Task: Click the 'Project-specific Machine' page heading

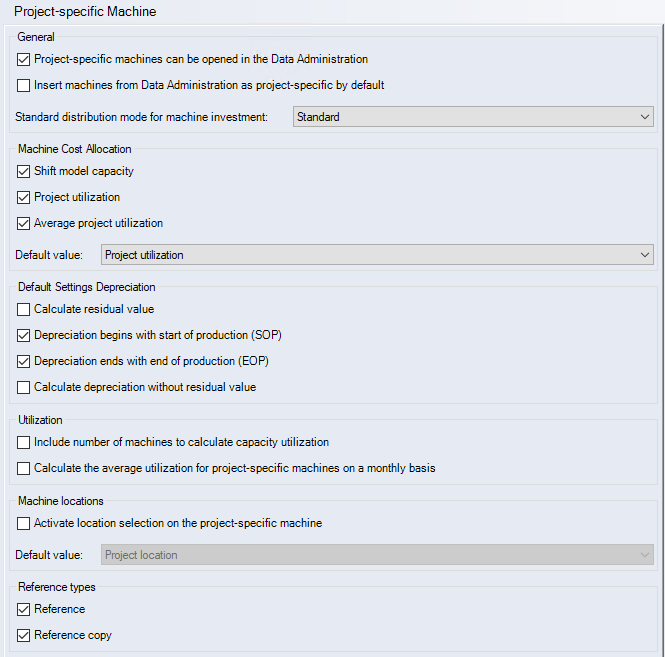Action: (85, 12)
